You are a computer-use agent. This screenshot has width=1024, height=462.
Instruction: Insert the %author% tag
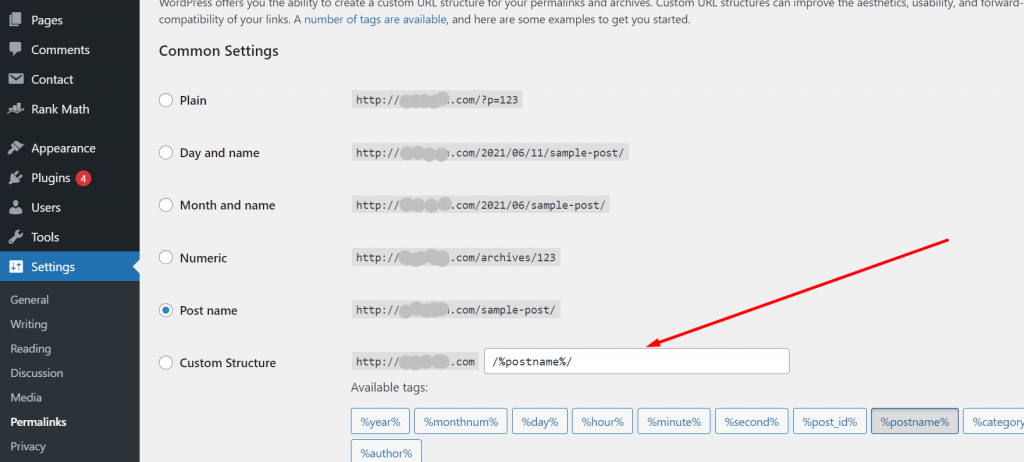tap(387, 453)
